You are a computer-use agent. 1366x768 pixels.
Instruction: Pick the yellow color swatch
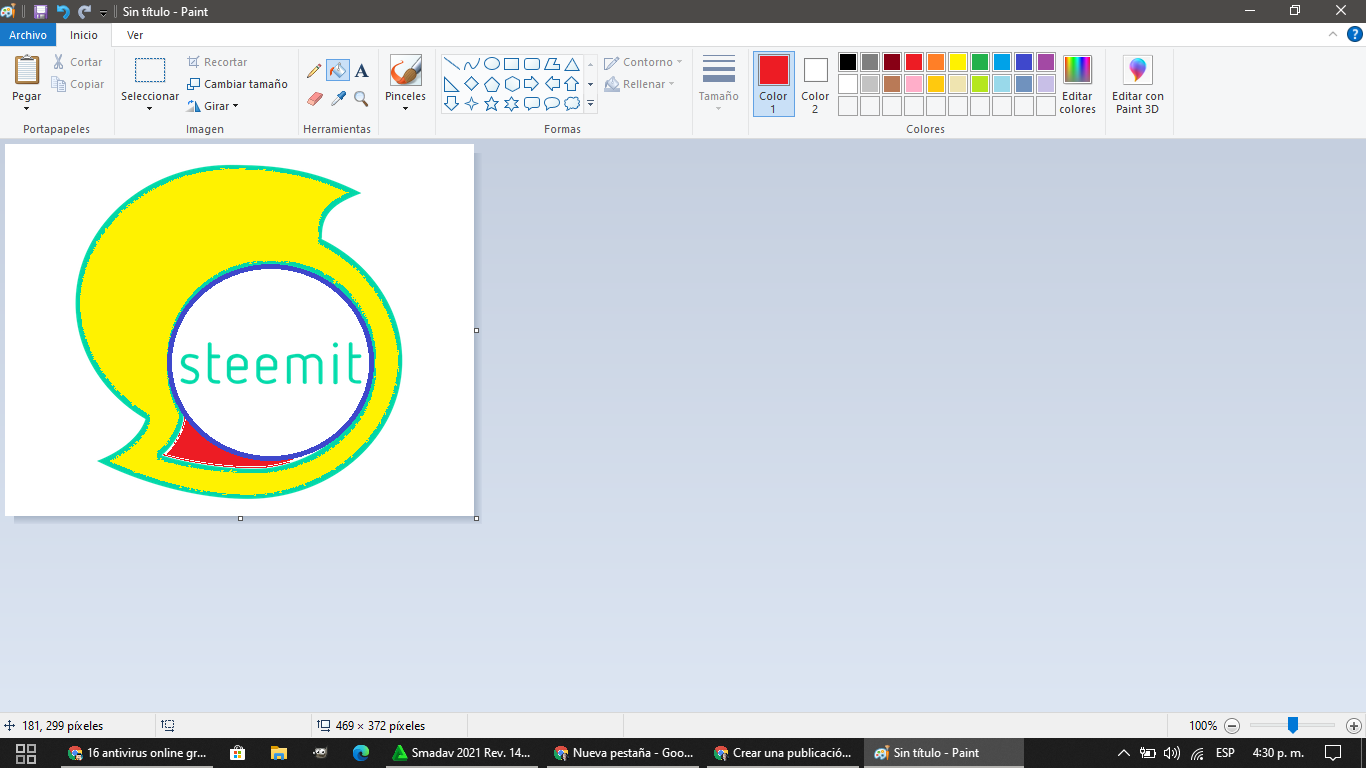click(958, 62)
